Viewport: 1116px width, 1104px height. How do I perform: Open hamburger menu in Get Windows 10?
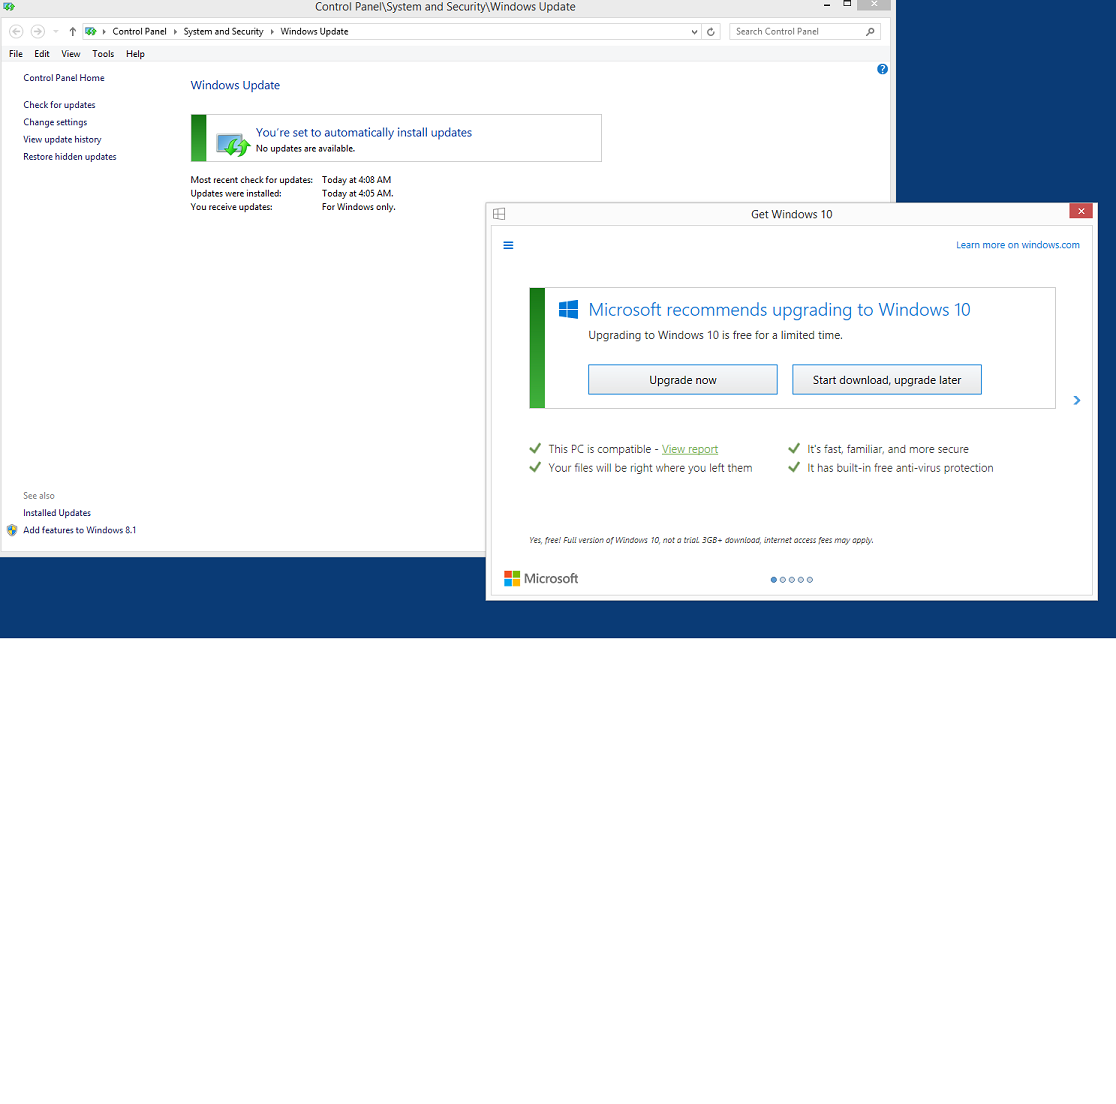(508, 245)
